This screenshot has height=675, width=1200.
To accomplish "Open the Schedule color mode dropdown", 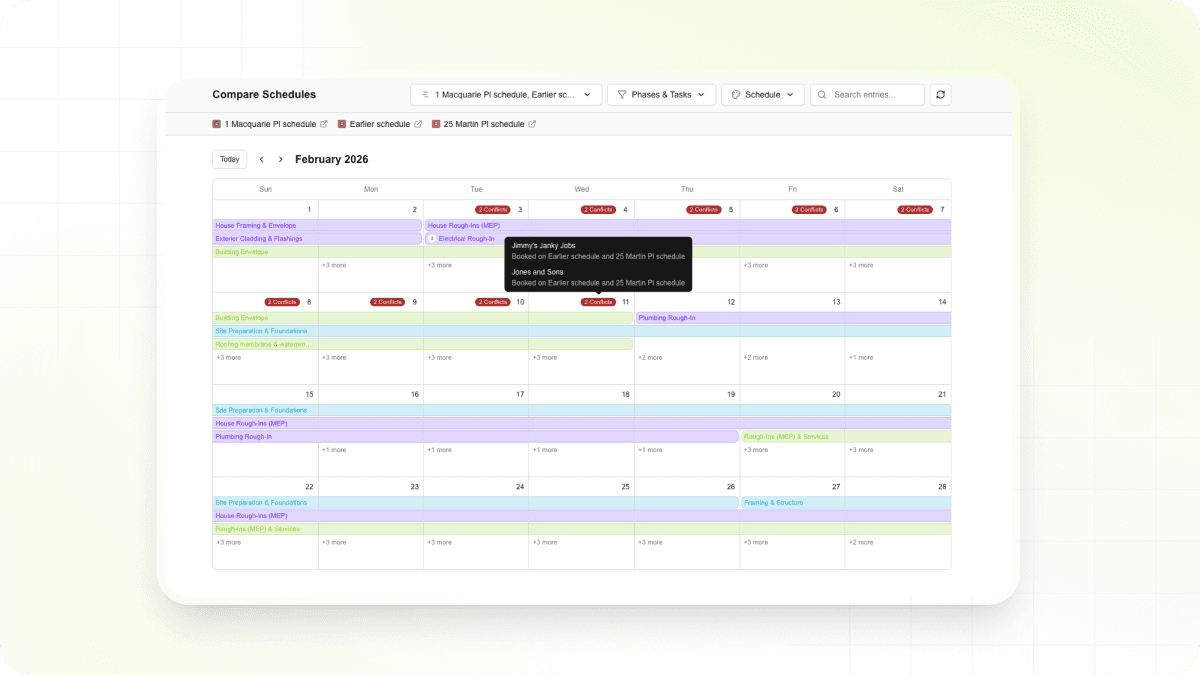I will tap(763, 95).
